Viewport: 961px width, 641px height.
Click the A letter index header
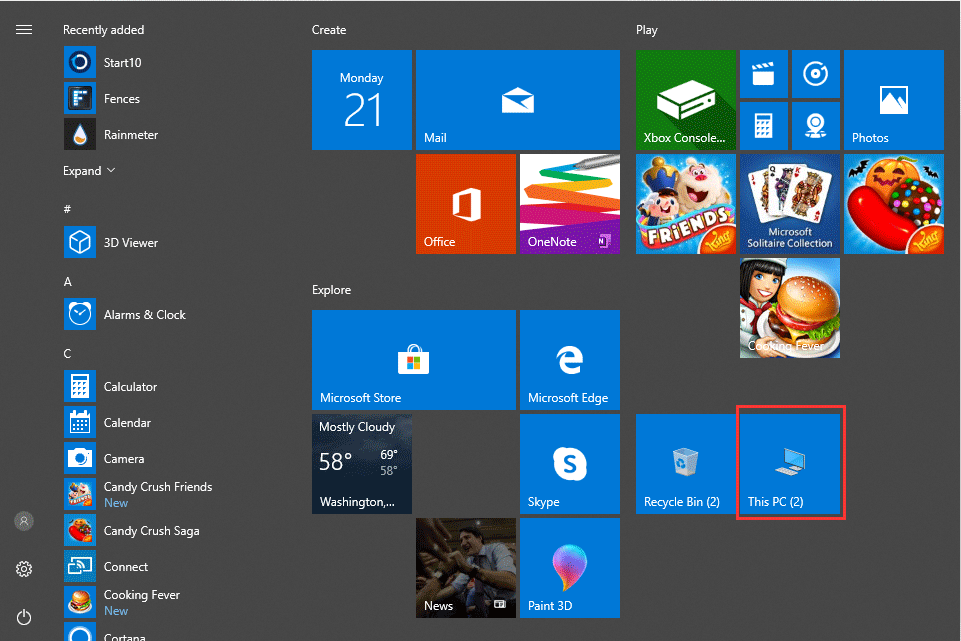[x=67, y=282]
